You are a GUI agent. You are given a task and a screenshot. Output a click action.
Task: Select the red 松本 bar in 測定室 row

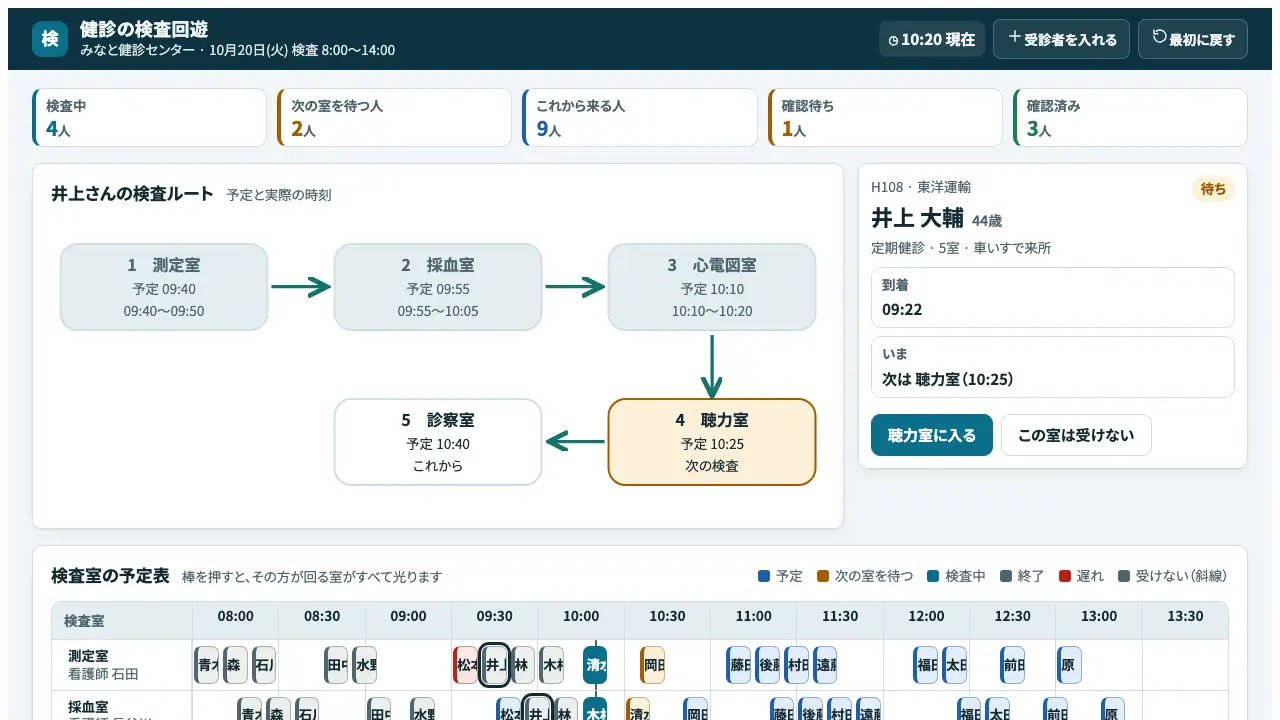tap(466, 665)
